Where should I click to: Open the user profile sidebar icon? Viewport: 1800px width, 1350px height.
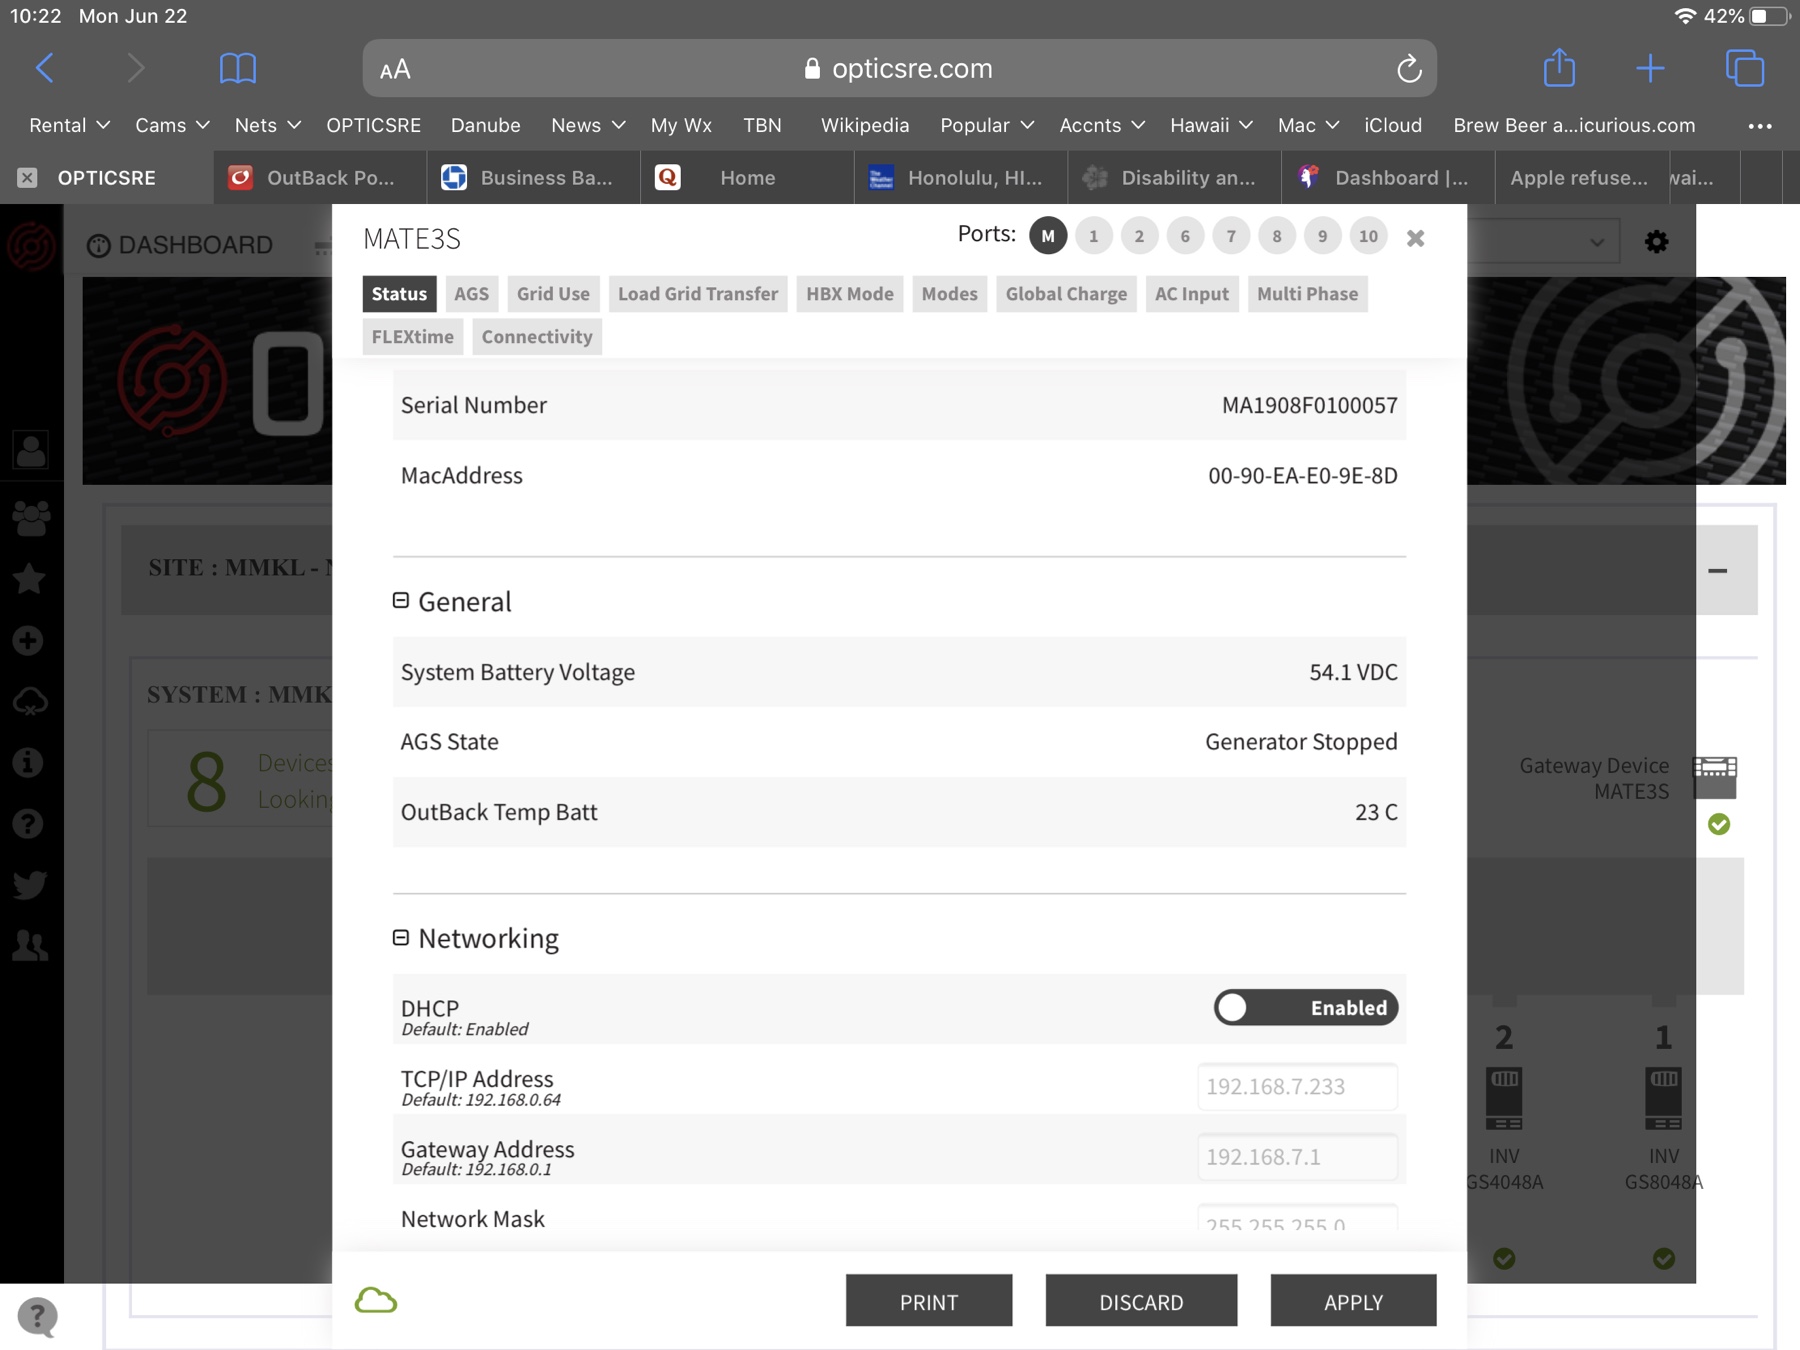coord(30,450)
